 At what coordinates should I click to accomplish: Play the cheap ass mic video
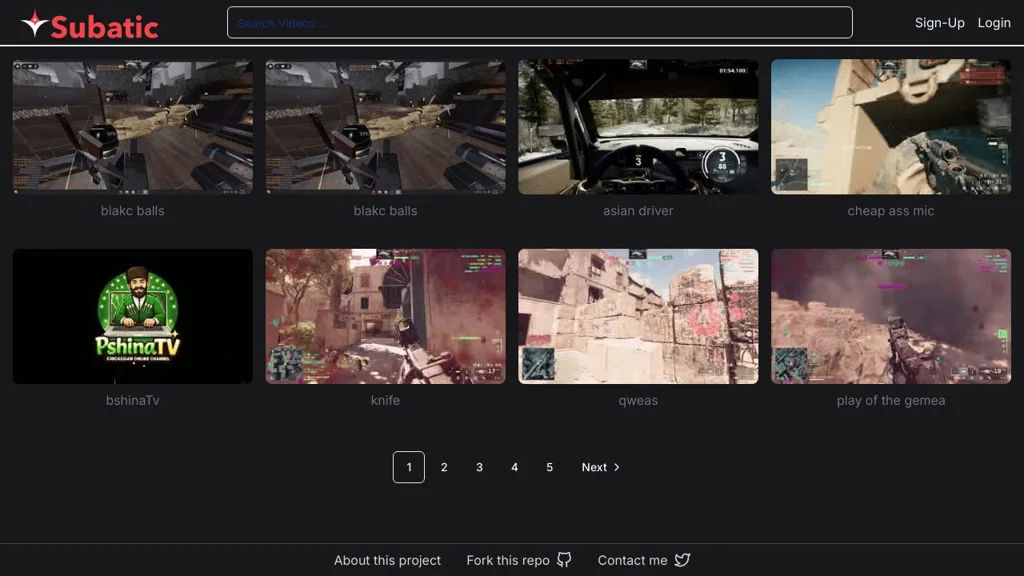[x=890, y=126]
